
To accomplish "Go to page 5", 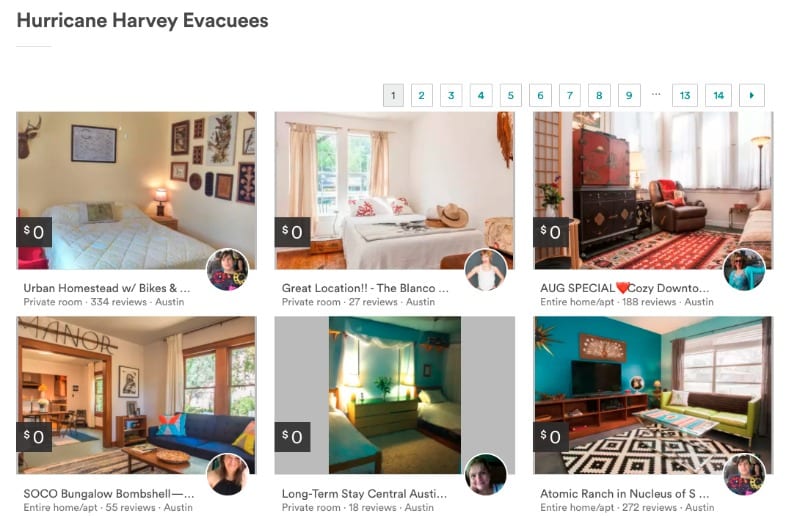I will [511, 95].
